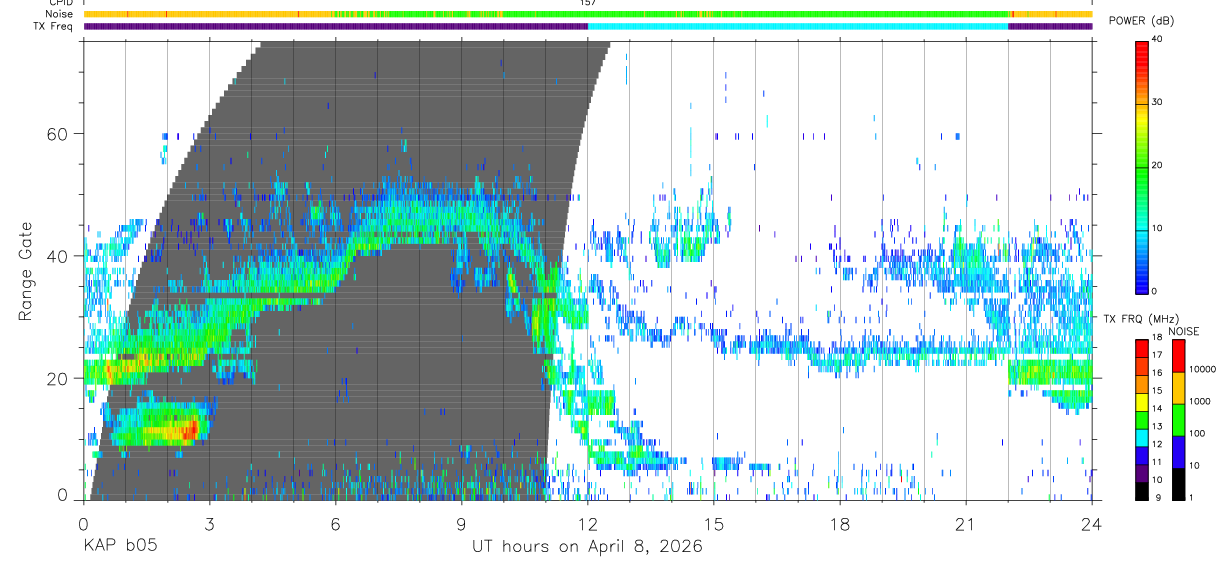The width and height of the screenshot is (1228, 567).
Task: Click the TX FRQ legend label '9'
Action: tap(1156, 498)
